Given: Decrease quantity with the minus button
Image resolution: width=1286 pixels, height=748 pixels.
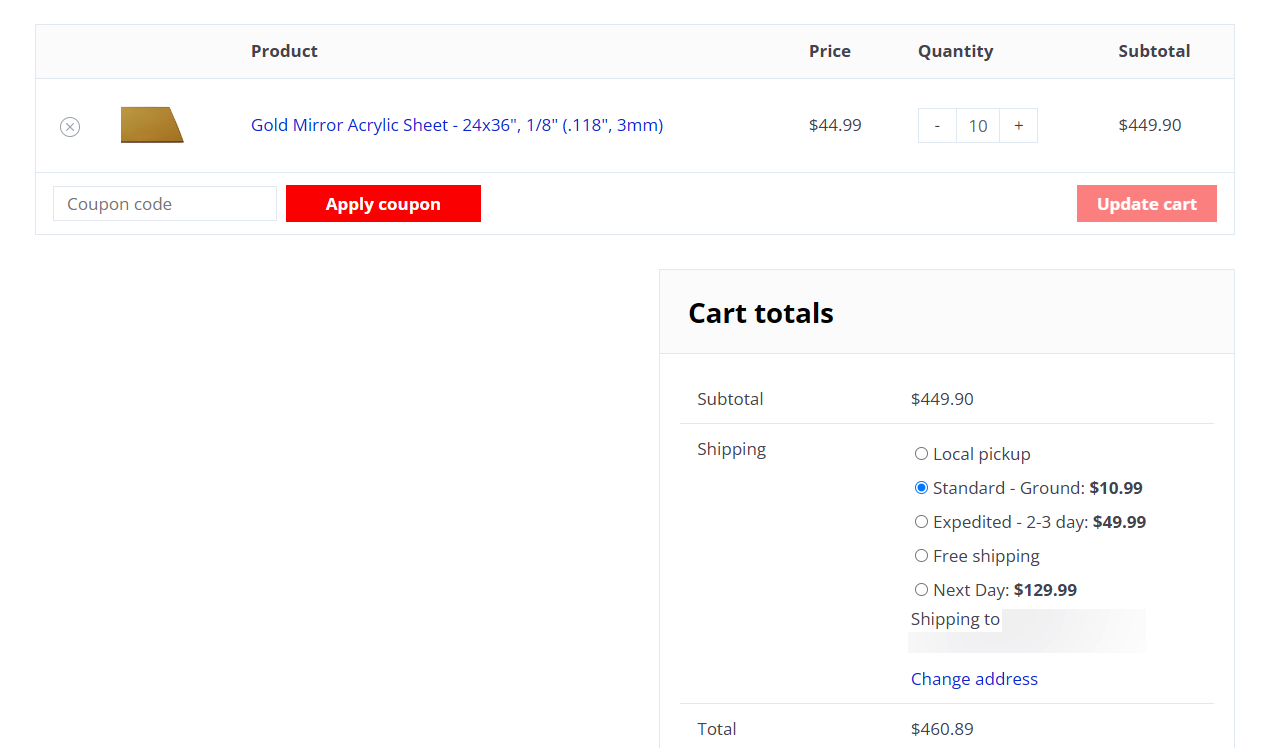Looking at the screenshot, I should (937, 126).
